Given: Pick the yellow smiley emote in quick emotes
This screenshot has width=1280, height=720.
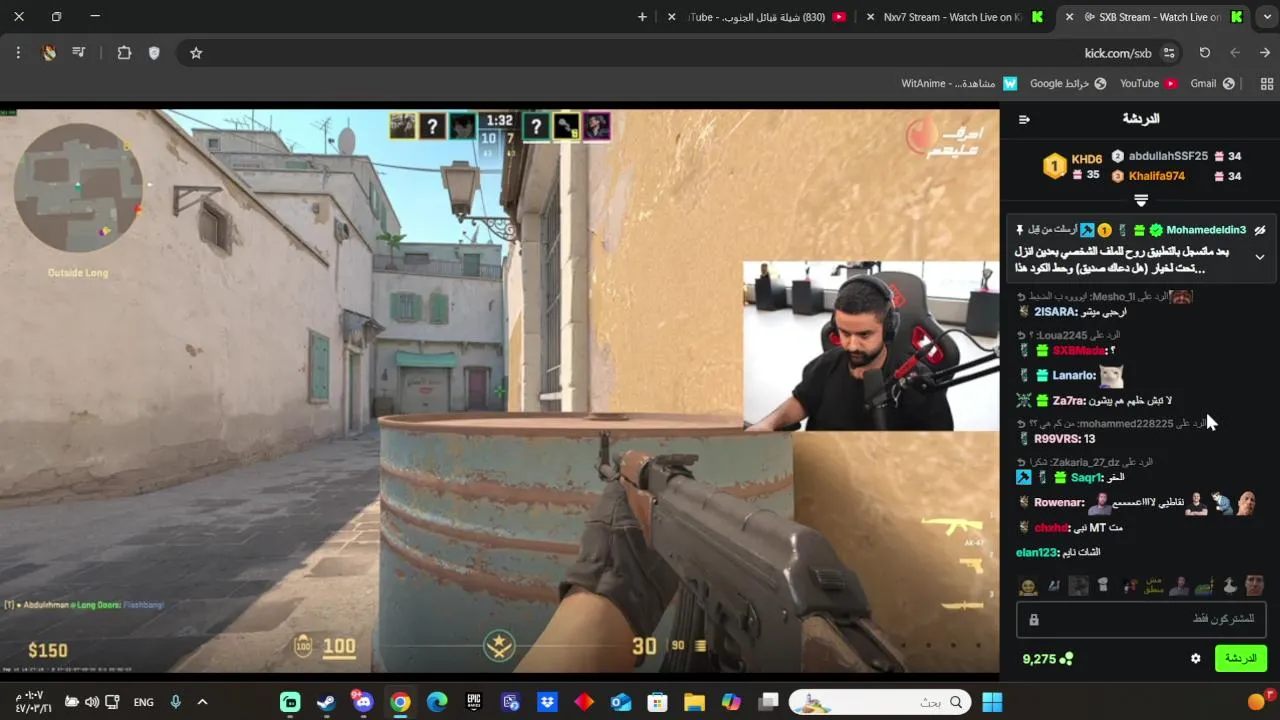Looking at the screenshot, I should [x=1027, y=586].
